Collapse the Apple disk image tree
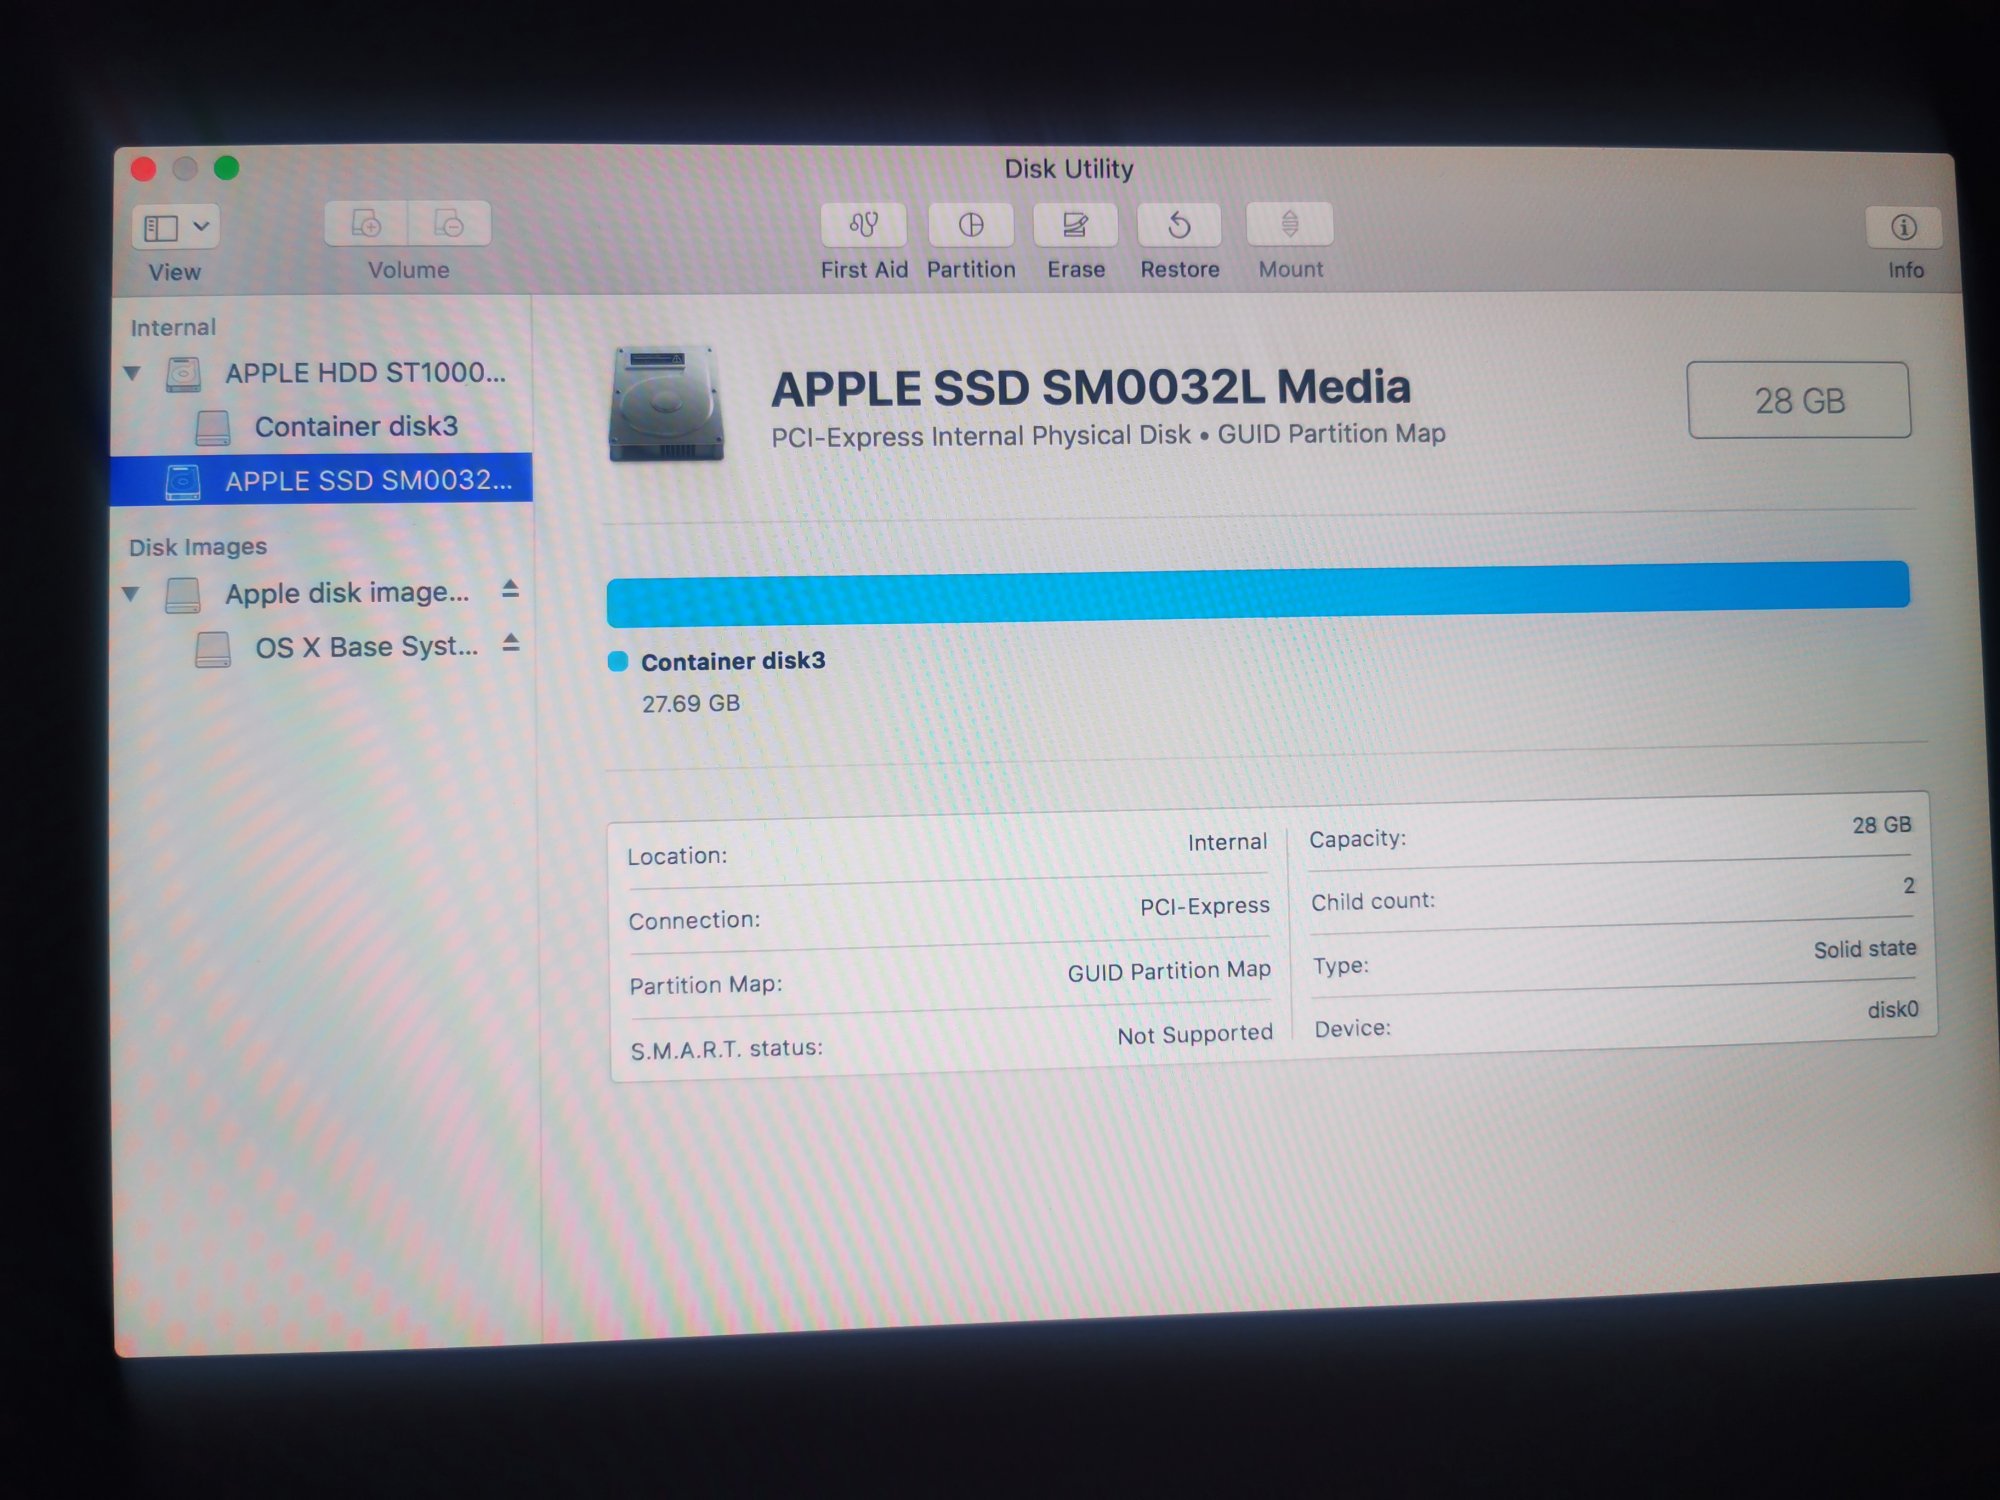 point(130,593)
